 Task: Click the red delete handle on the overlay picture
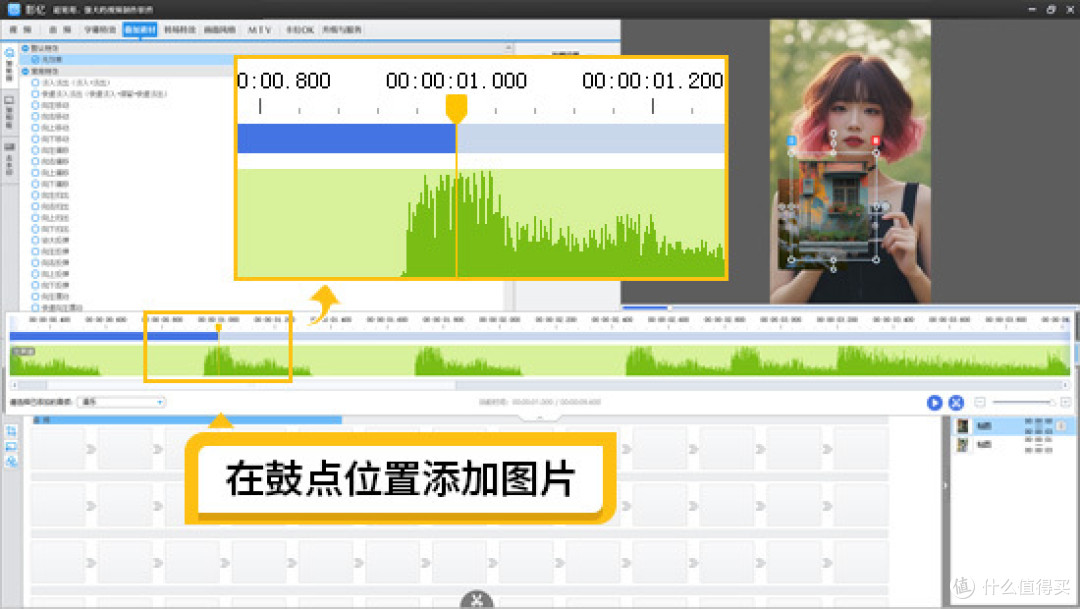(875, 141)
